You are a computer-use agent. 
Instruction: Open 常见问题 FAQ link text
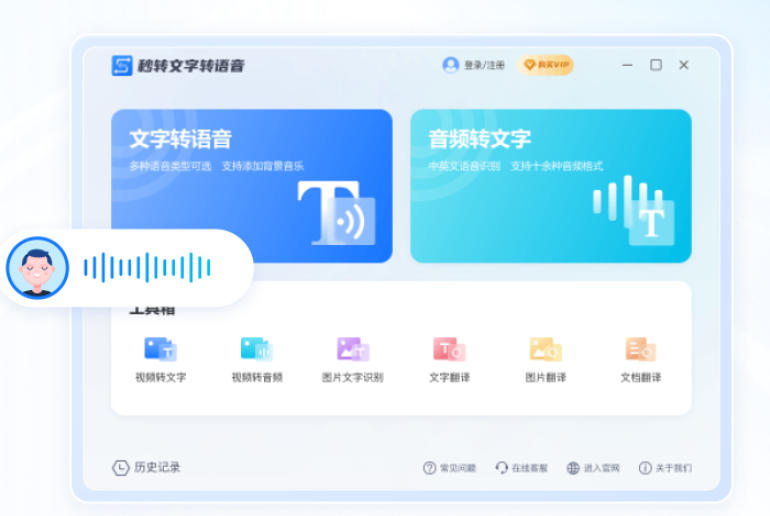458,468
